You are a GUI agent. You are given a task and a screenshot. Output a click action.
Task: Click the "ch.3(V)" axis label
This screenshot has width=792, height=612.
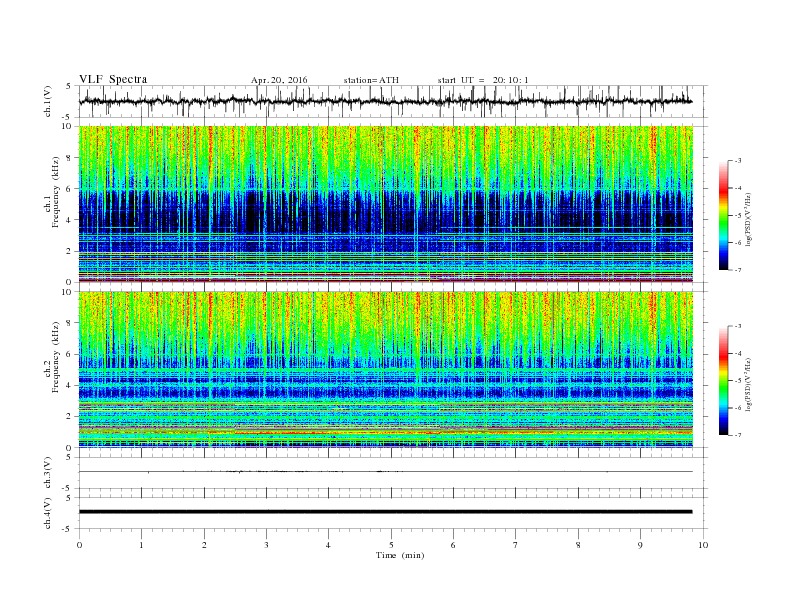(x=48, y=473)
